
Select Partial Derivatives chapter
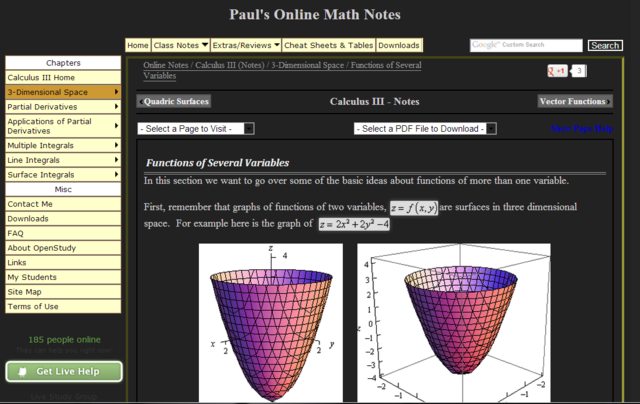point(63,107)
